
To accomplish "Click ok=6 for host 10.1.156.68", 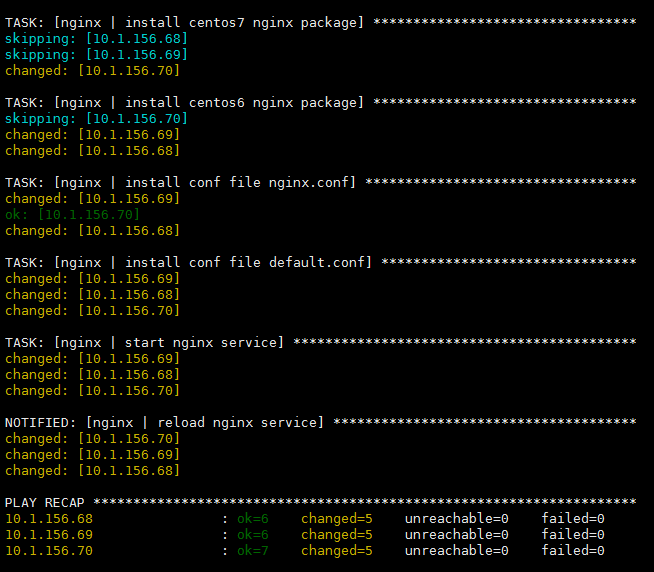I will coord(253,519).
